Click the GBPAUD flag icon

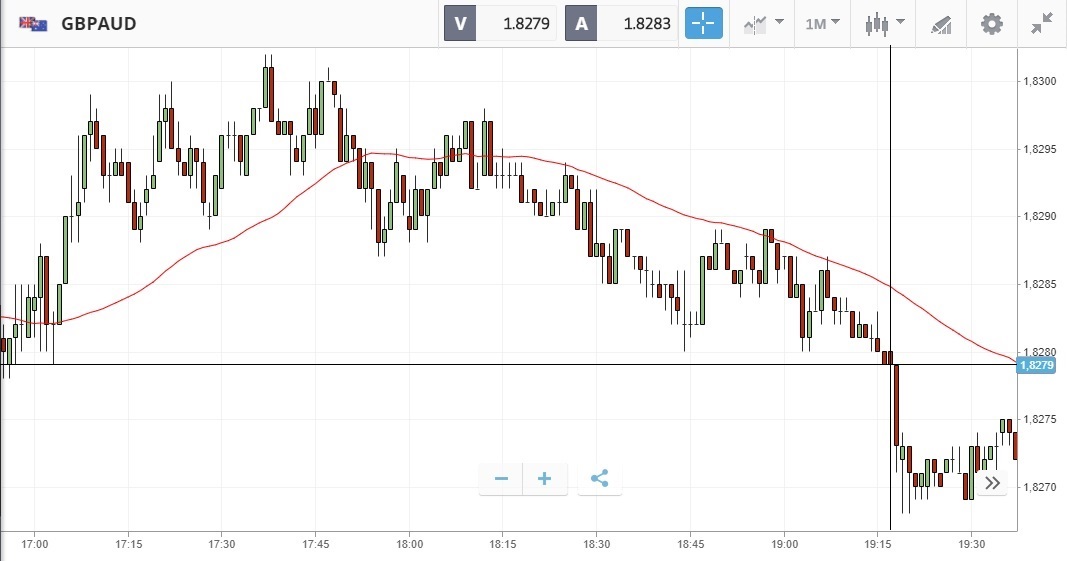pos(34,24)
